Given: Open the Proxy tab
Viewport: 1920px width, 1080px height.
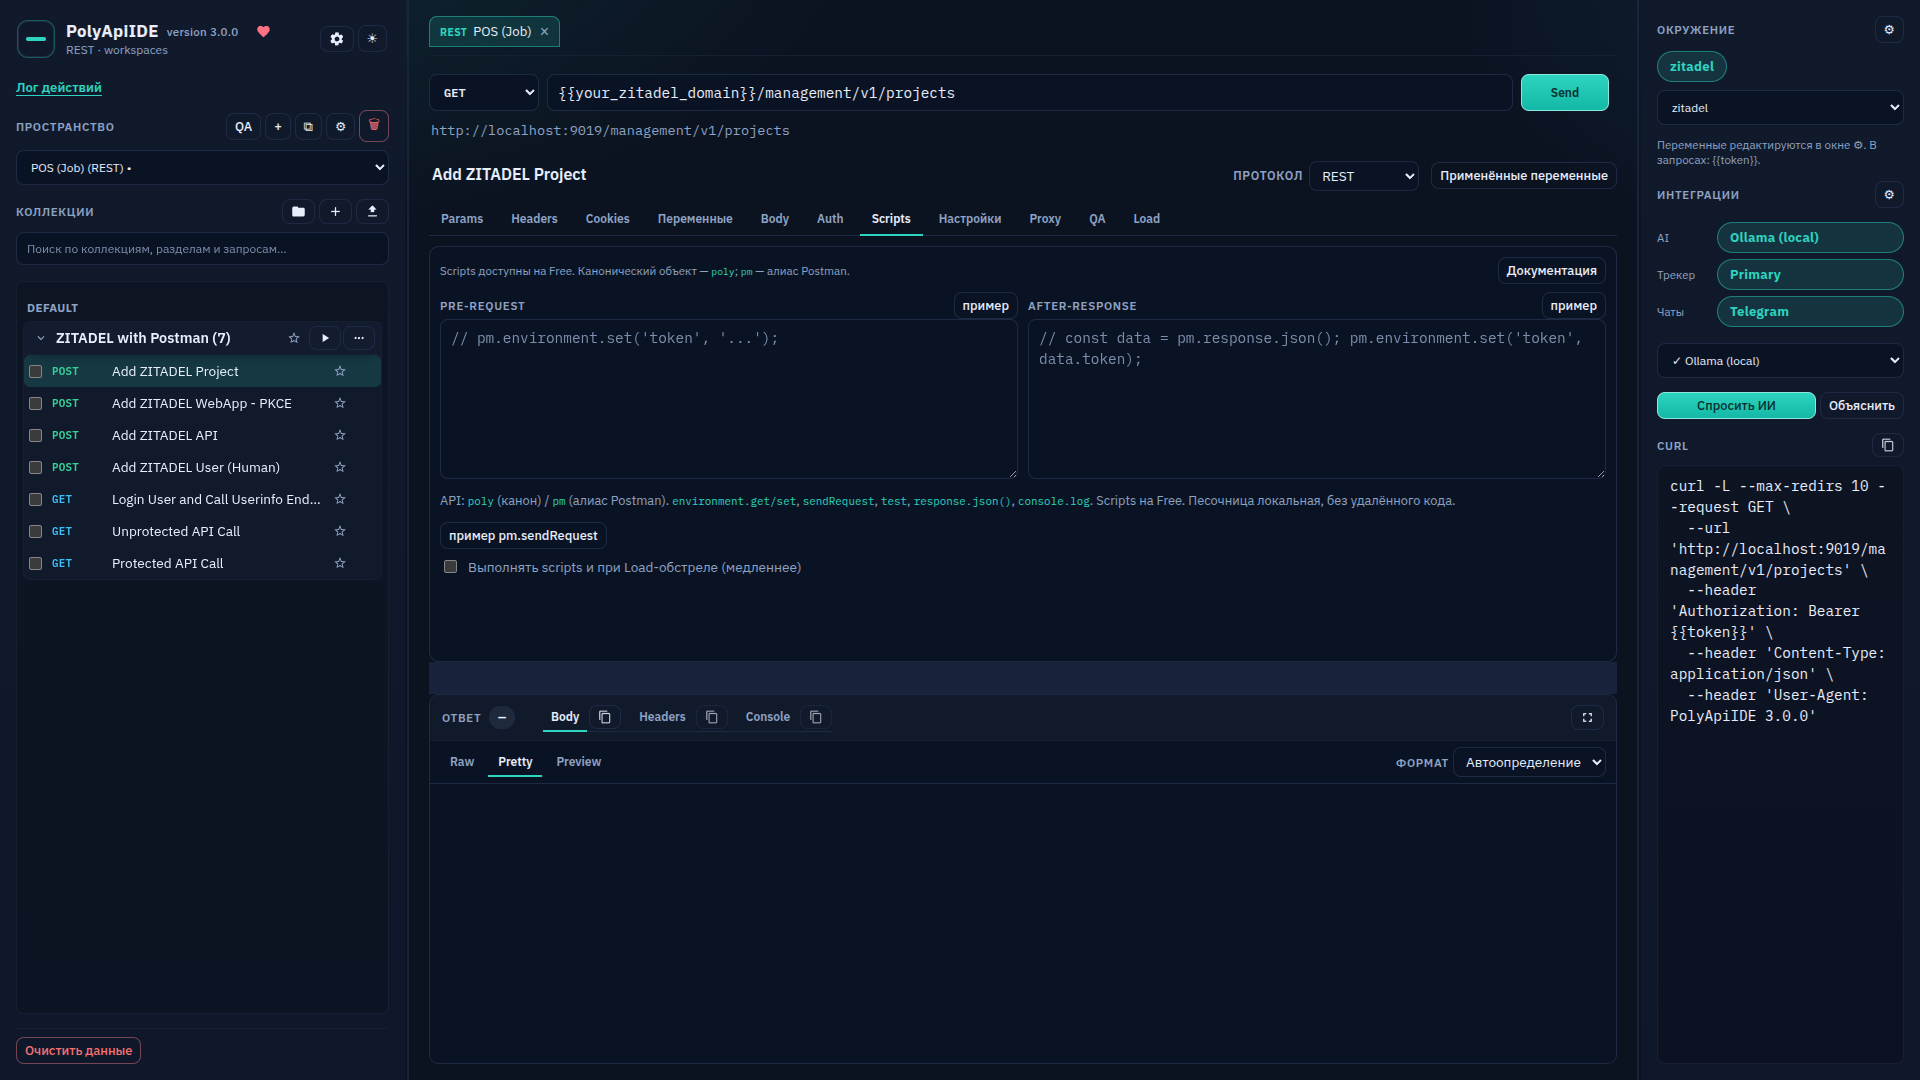Looking at the screenshot, I should [1045, 219].
